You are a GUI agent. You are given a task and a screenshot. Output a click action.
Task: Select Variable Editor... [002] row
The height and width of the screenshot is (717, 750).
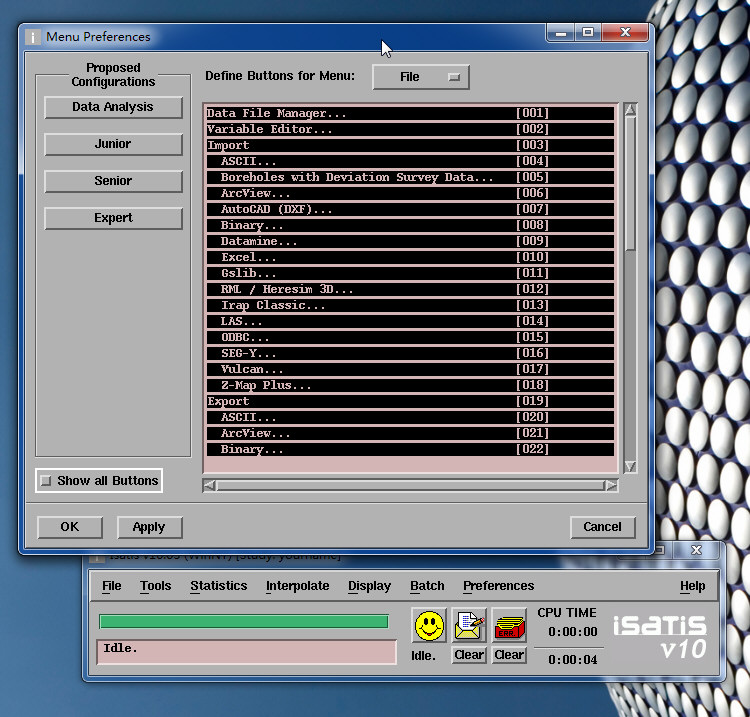pyautogui.click(x=410, y=129)
